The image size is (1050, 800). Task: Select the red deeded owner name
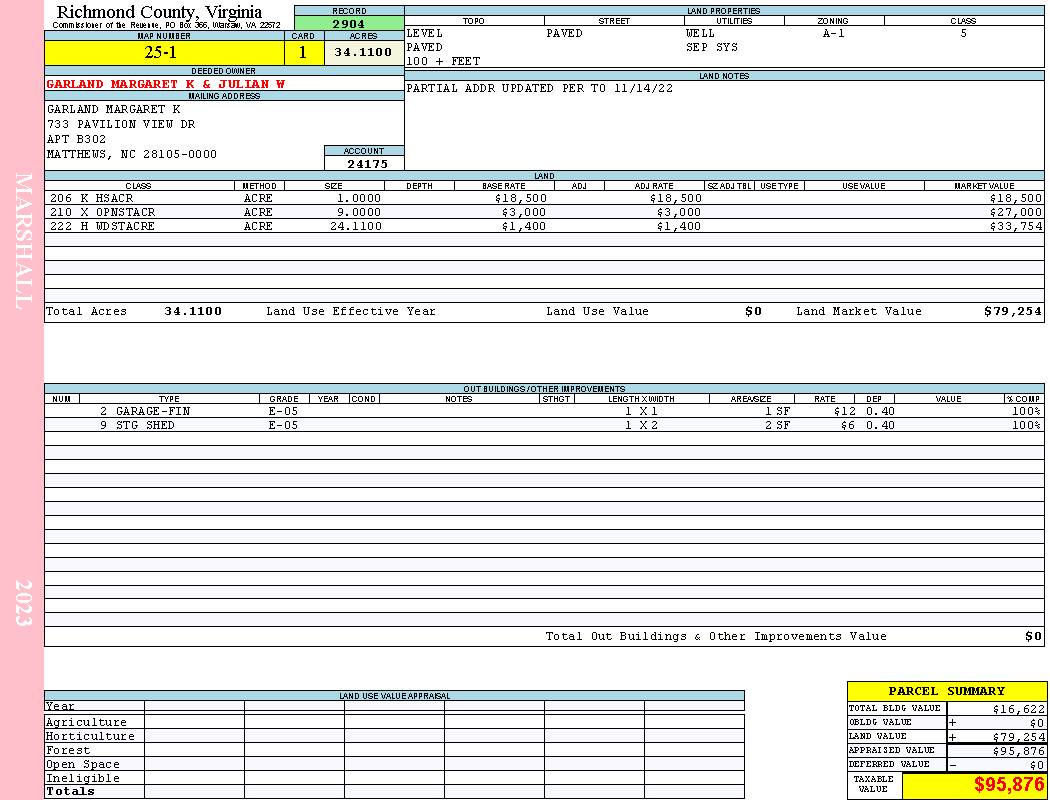(x=165, y=84)
